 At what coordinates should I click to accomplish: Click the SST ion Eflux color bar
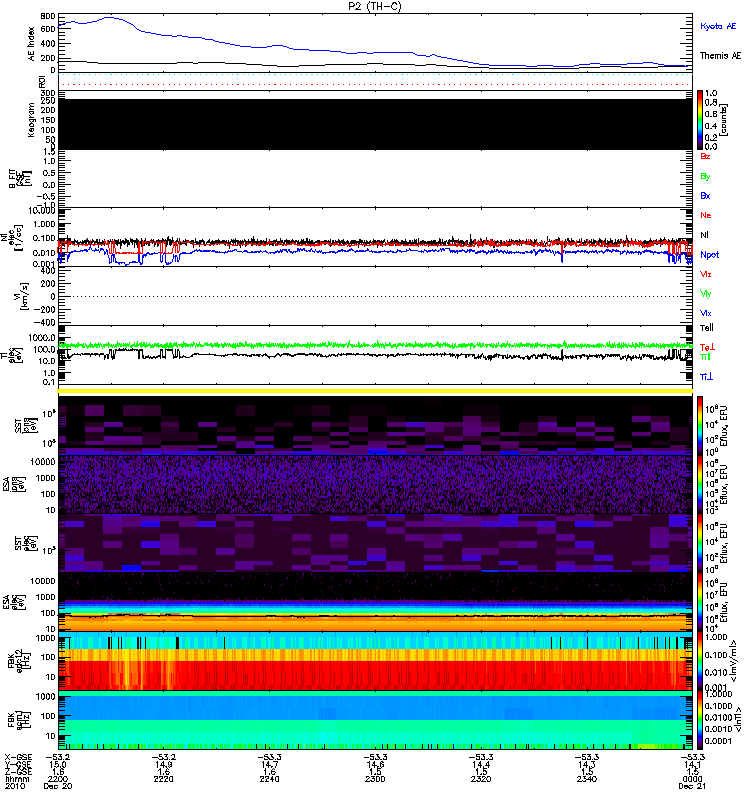pyautogui.click(x=699, y=424)
